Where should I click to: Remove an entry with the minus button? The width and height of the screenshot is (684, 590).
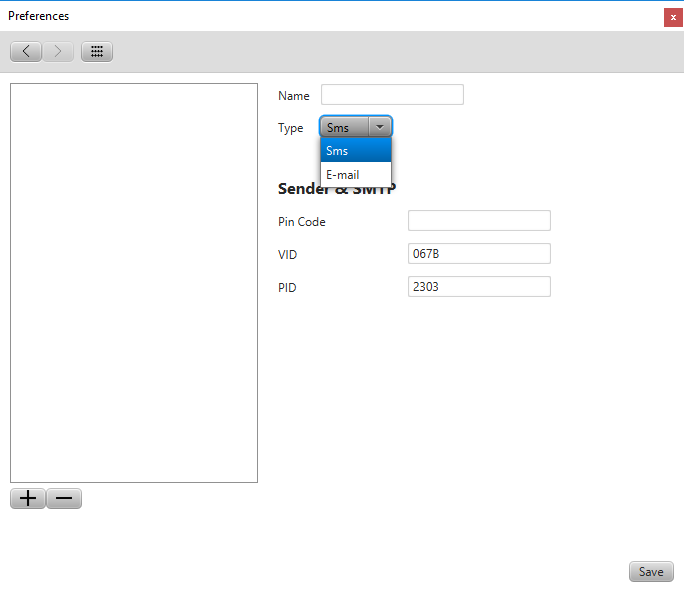64,499
